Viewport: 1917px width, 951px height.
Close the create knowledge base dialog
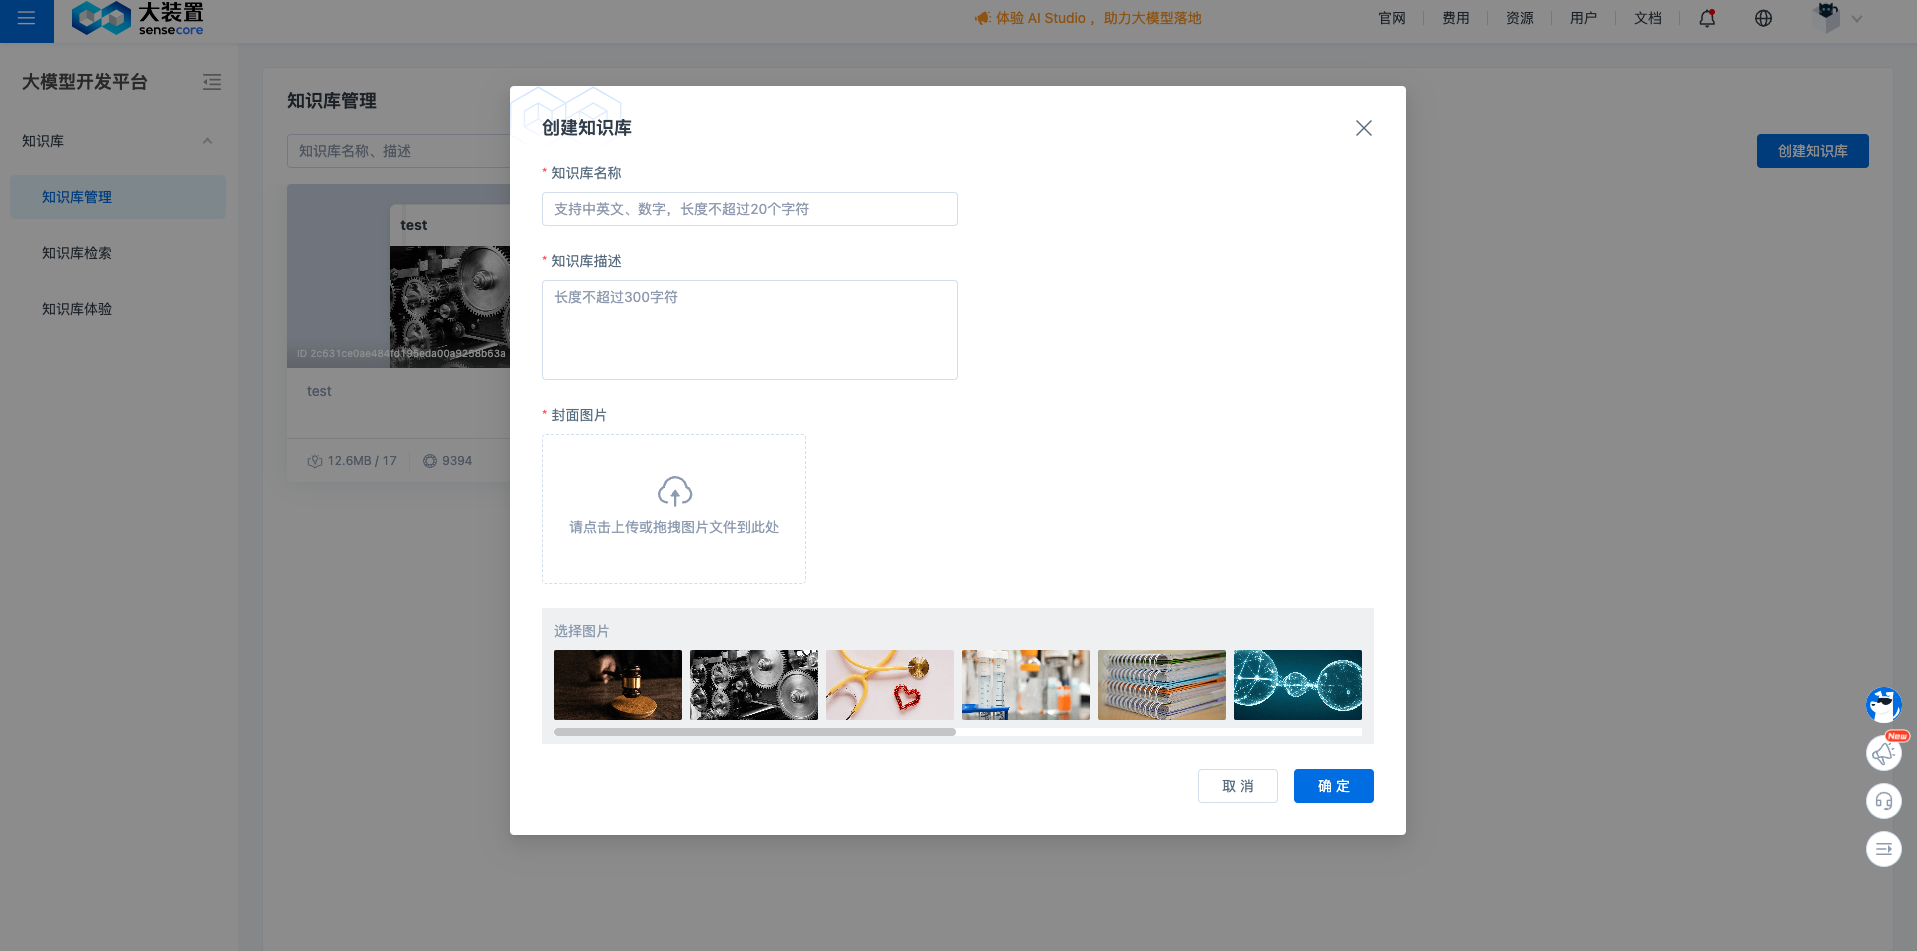click(1363, 128)
